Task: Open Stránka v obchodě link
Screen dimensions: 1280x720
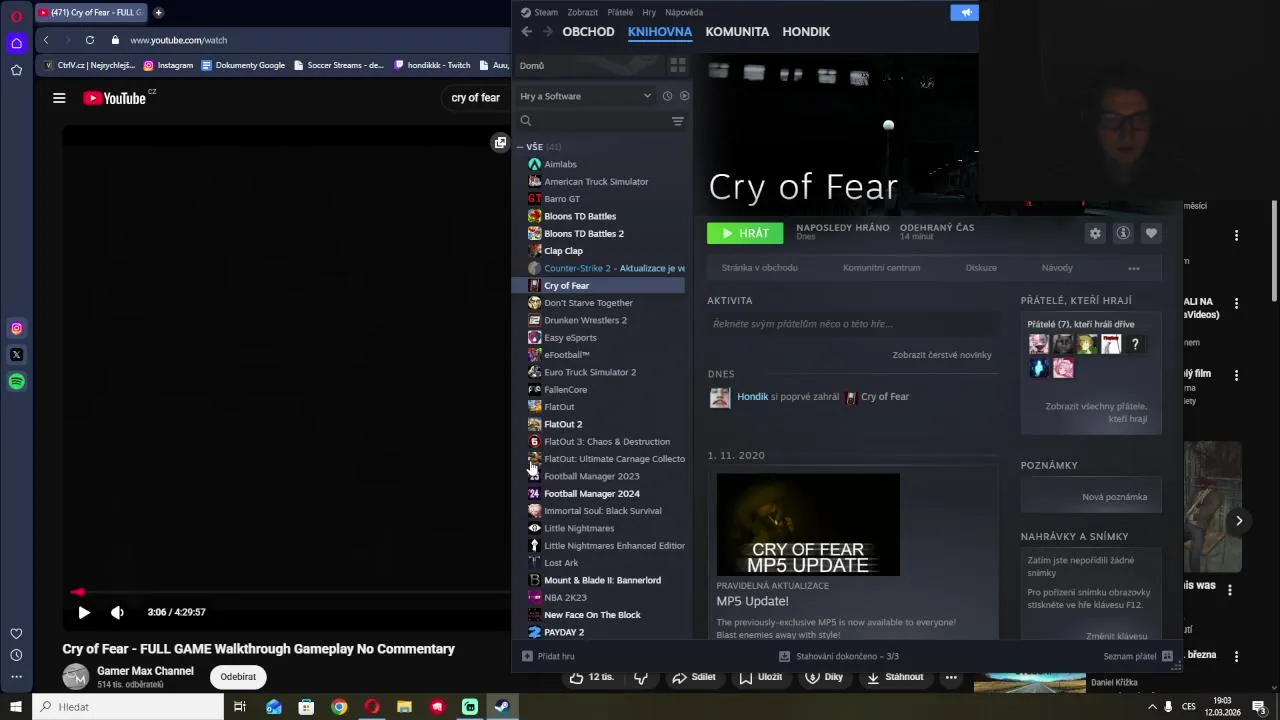Action: (760, 268)
